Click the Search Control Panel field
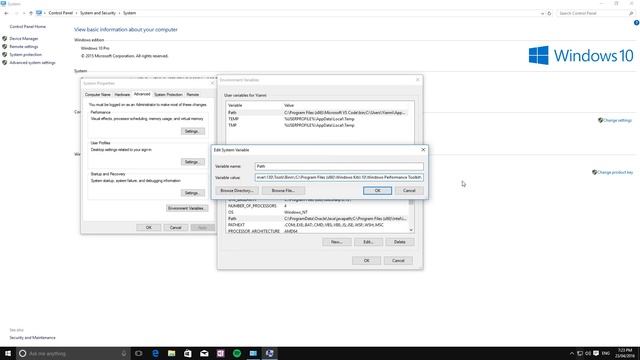 click(592, 13)
